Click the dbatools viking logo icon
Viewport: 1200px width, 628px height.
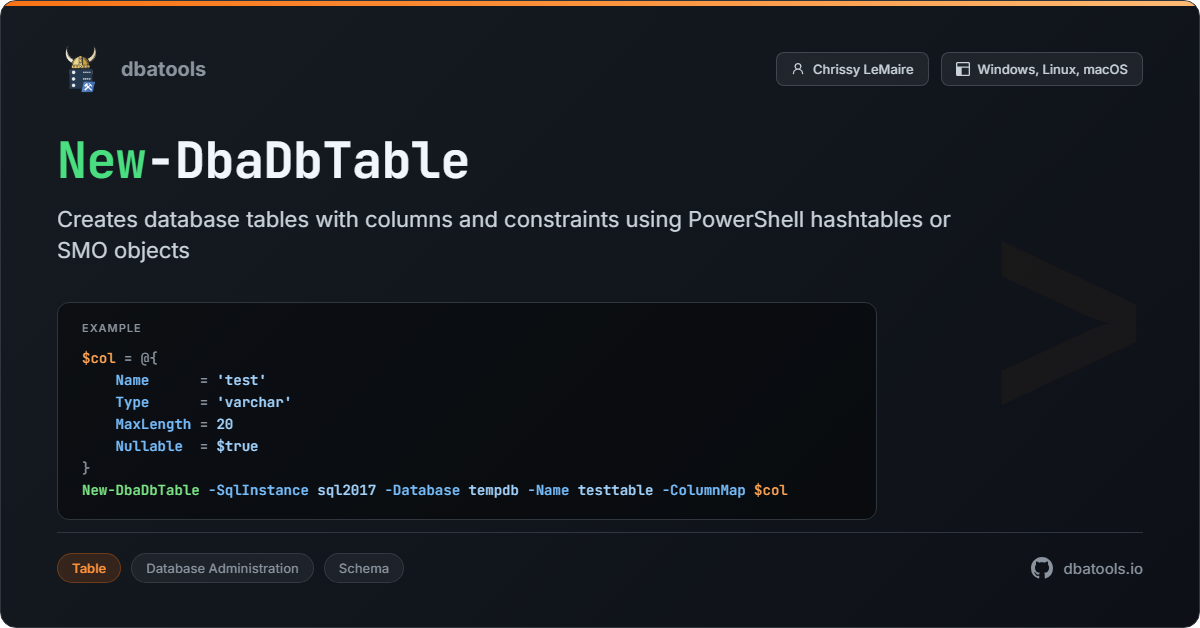point(81,69)
